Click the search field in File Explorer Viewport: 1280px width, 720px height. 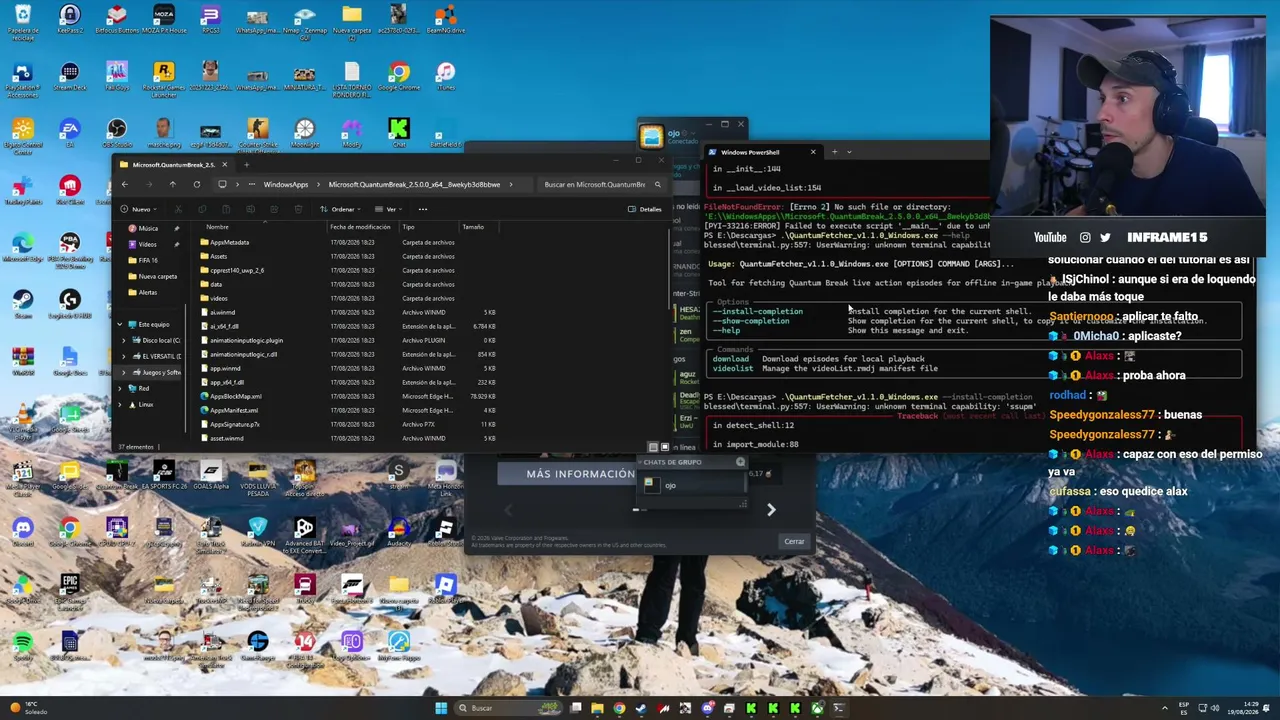(x=601, y=184)
